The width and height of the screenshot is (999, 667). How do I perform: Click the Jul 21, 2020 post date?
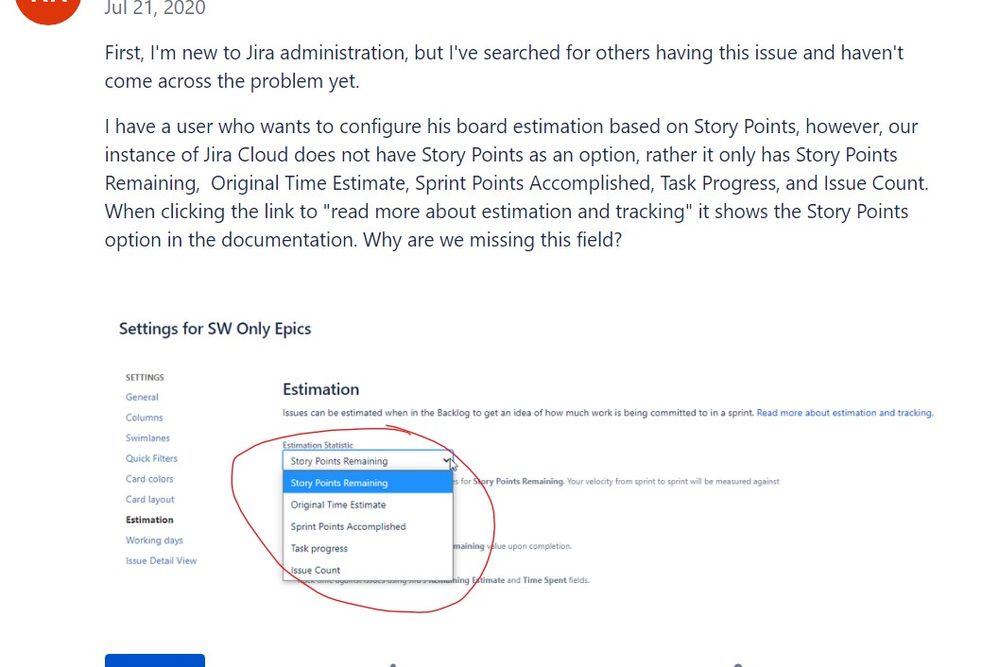[x=154, y=9]
